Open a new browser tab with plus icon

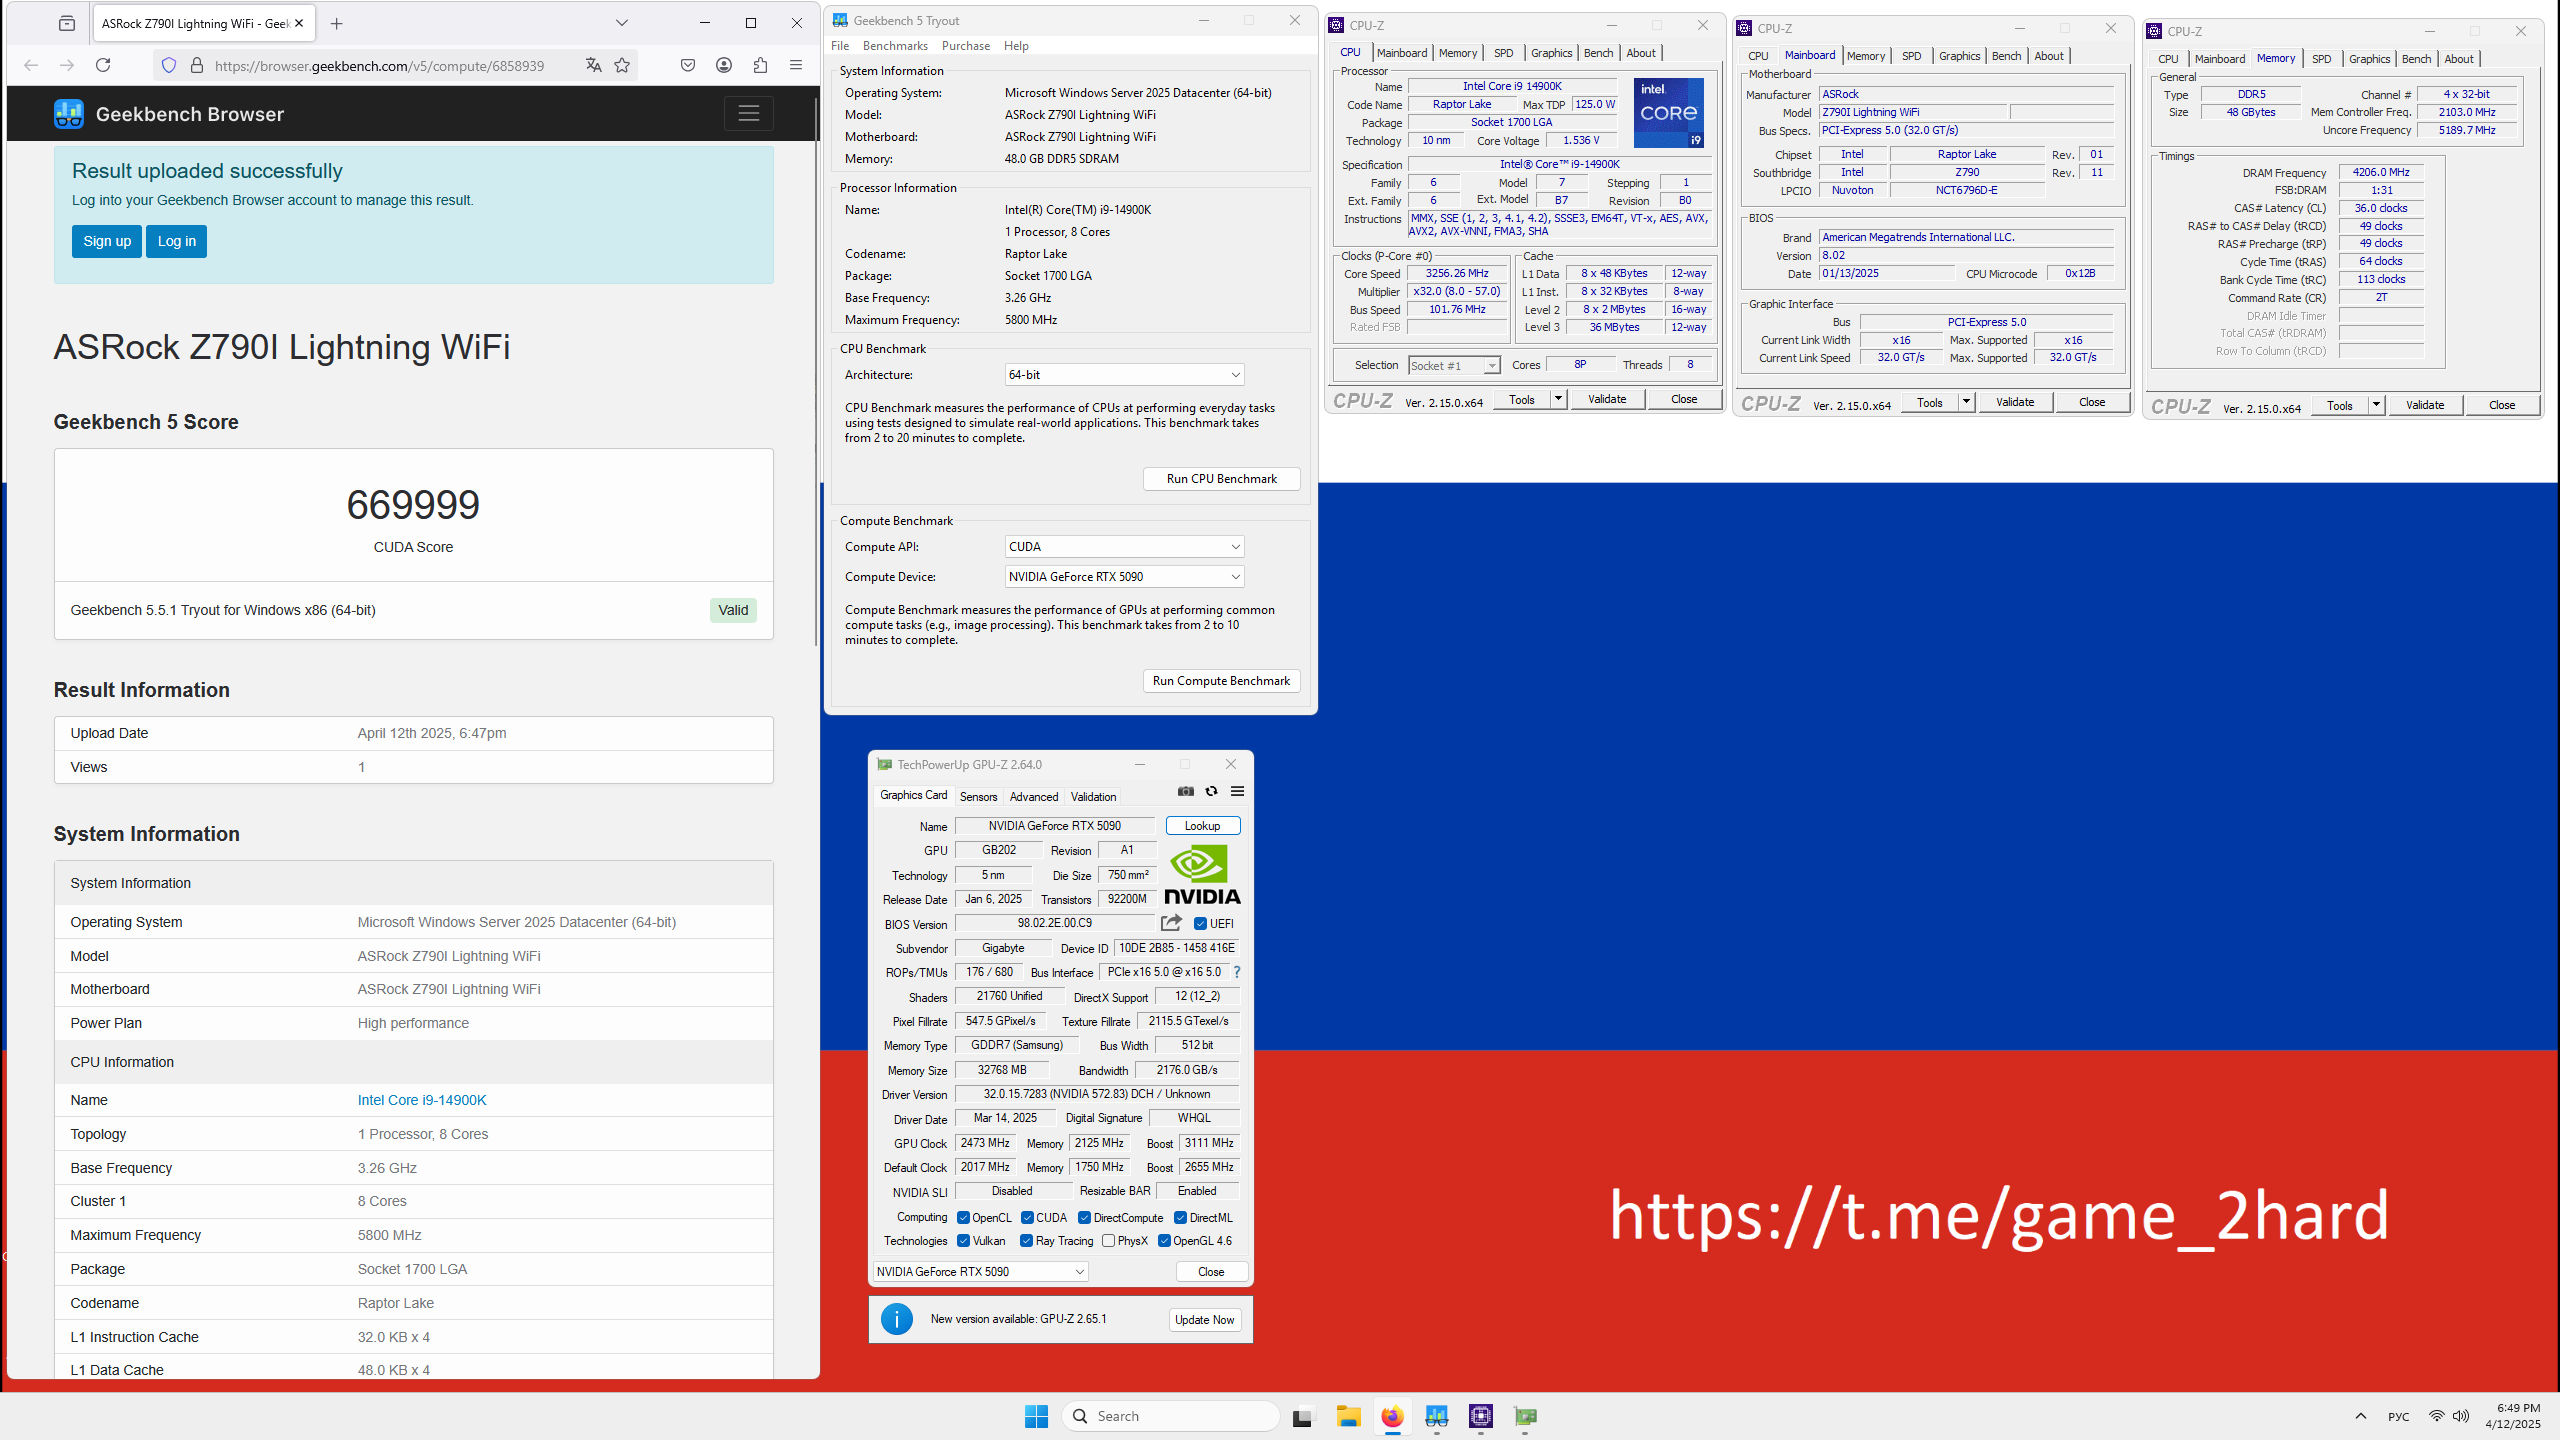(x=337, y=23)
